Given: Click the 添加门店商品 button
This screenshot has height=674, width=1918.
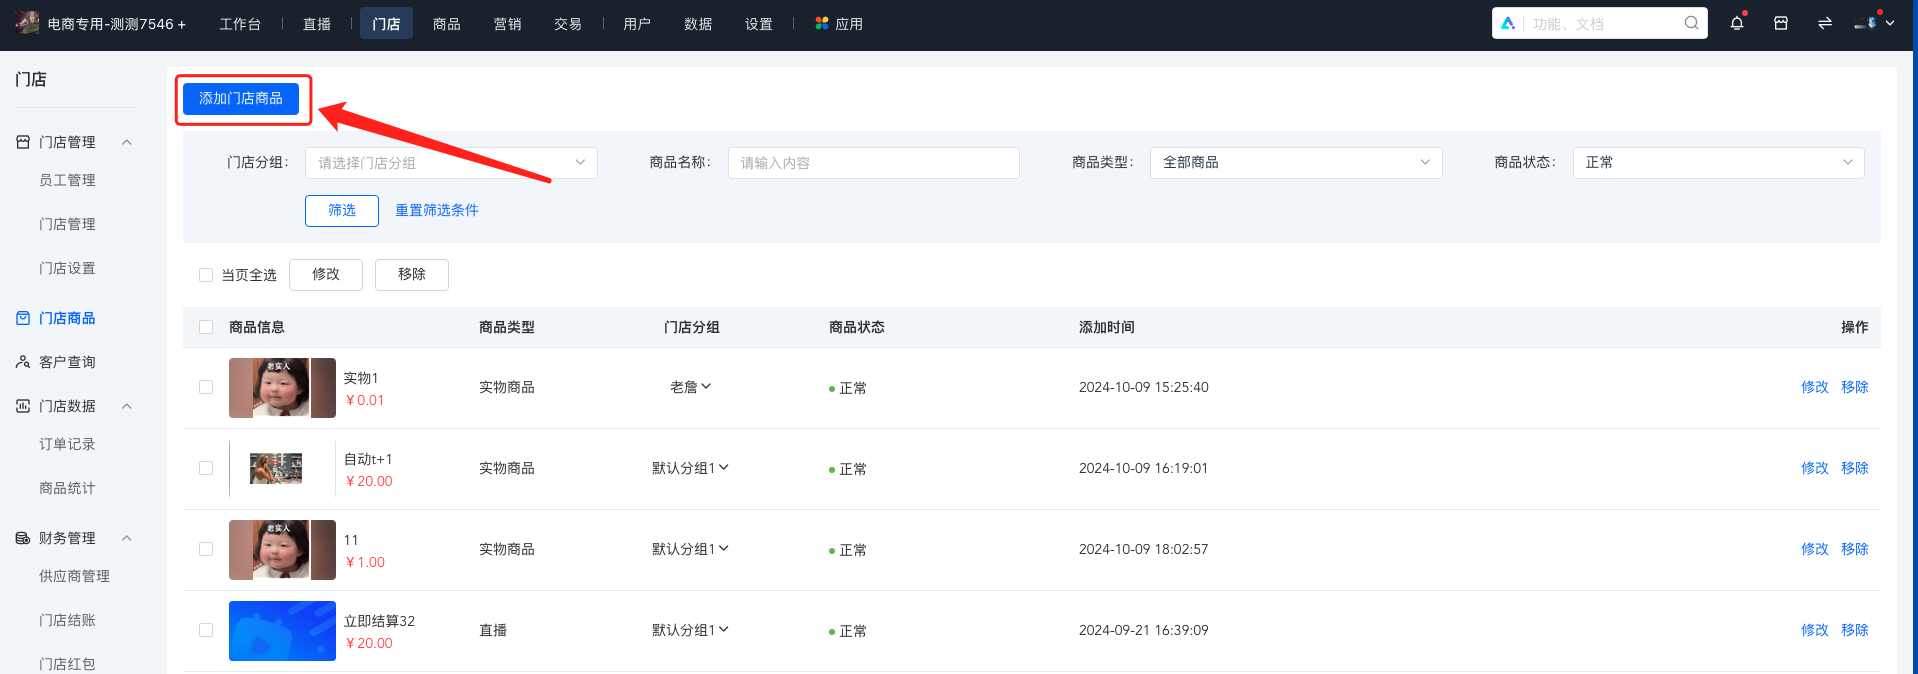Looking at the screenshot, I should [241, 99].
